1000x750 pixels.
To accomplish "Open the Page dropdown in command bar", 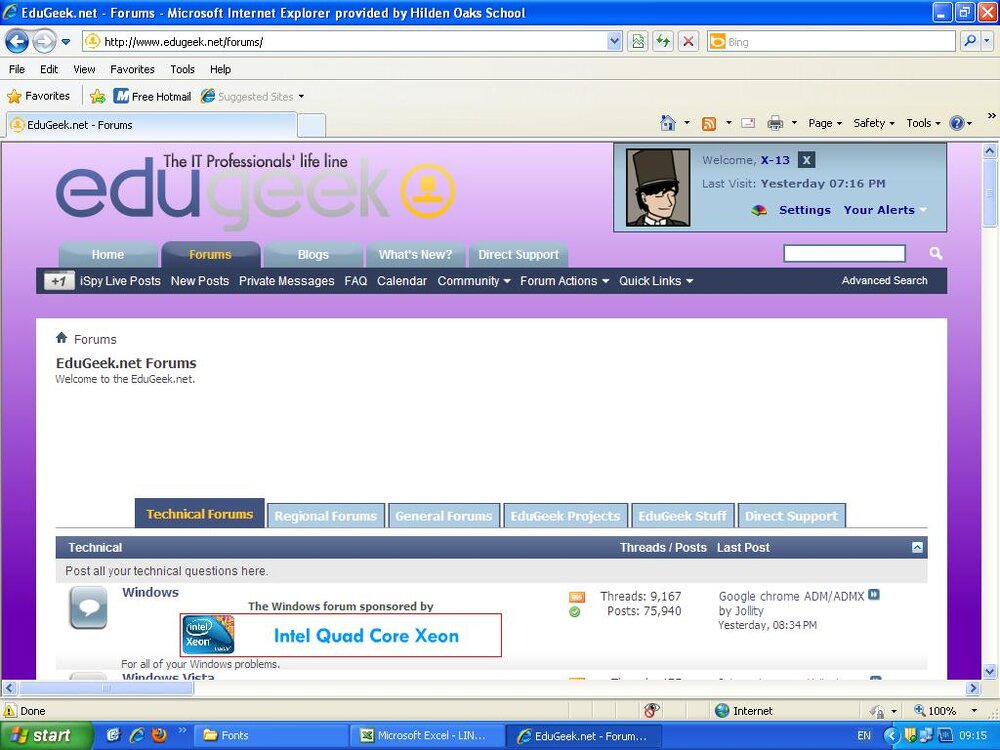I will coord(825,123).
